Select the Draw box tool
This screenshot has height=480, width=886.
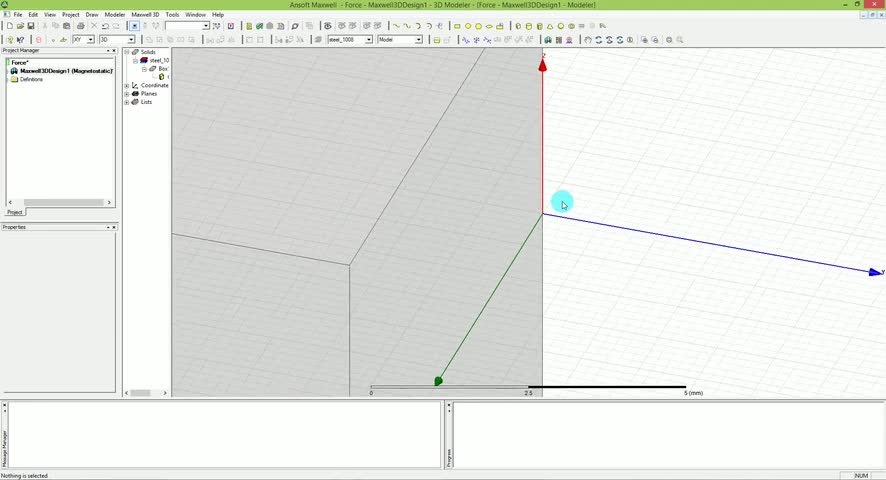[x=518, y=26]
